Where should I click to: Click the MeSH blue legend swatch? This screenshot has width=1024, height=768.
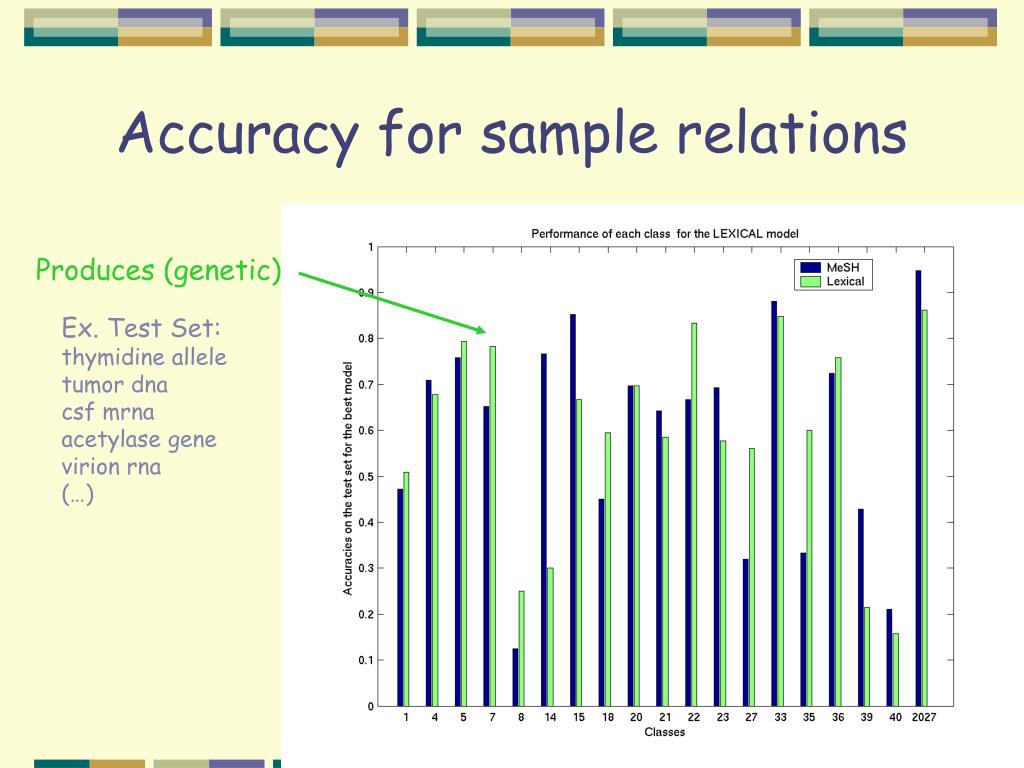tap(810, 267)
